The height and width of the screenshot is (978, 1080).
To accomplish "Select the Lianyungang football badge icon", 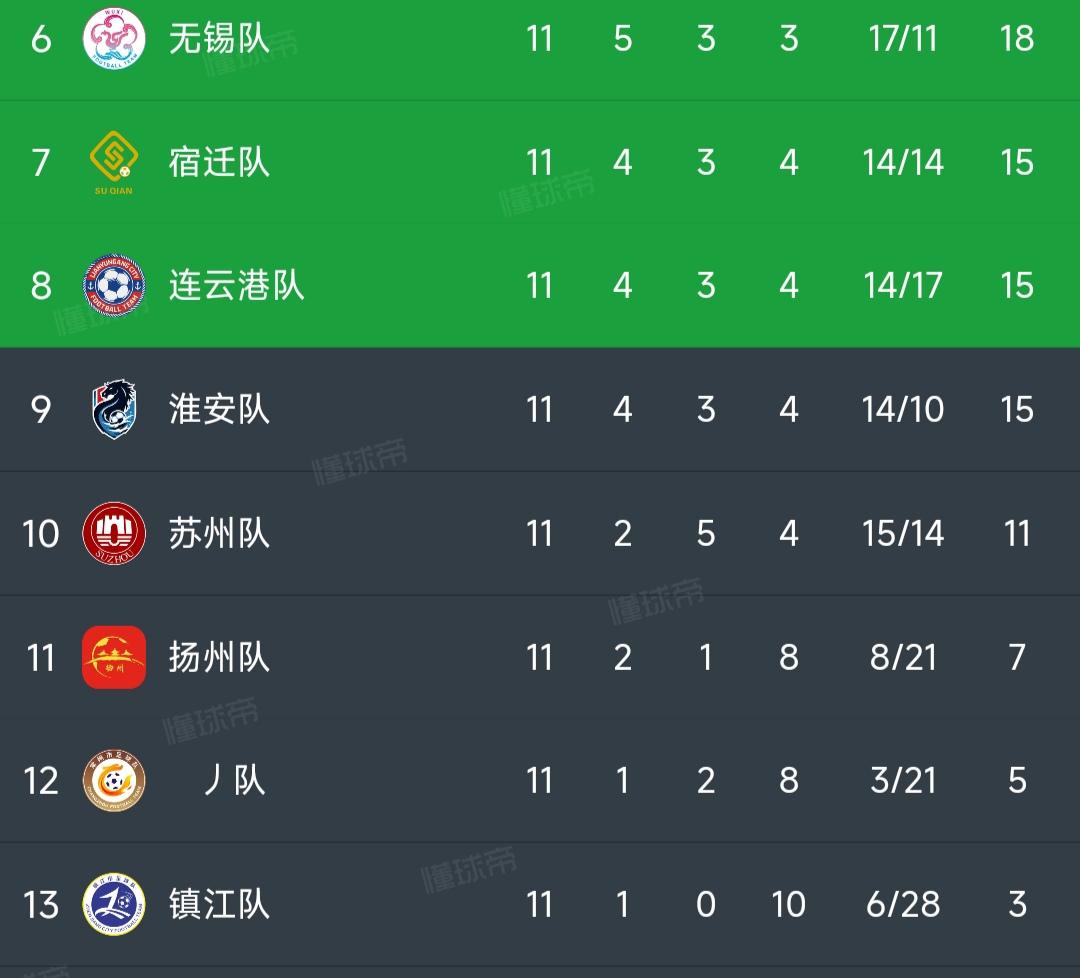I will pos(114,285).
